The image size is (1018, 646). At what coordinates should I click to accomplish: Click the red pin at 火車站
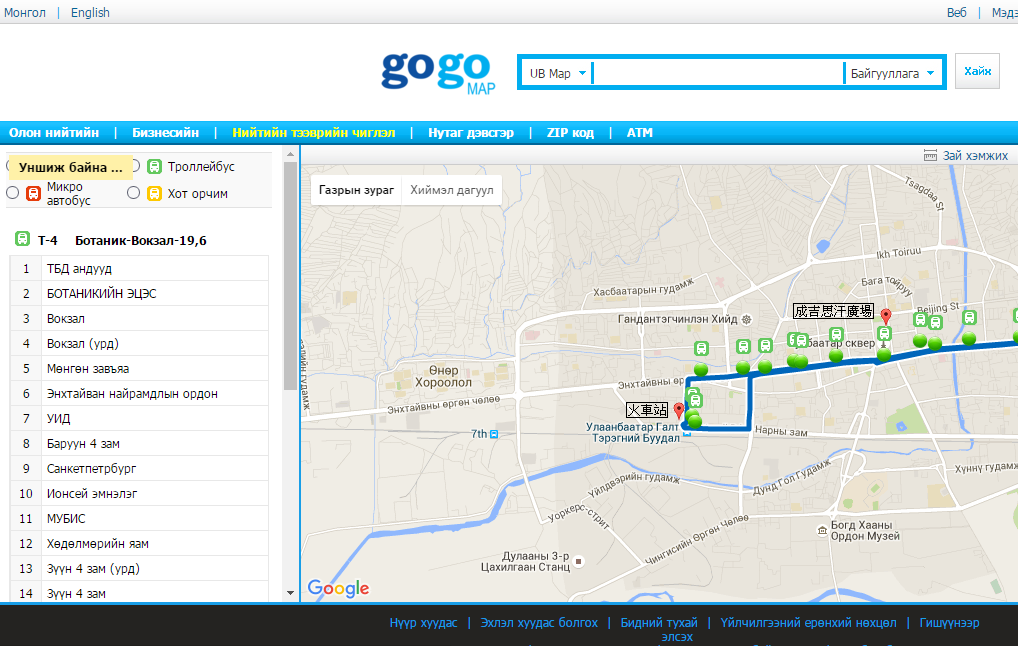tap(679, 410)
